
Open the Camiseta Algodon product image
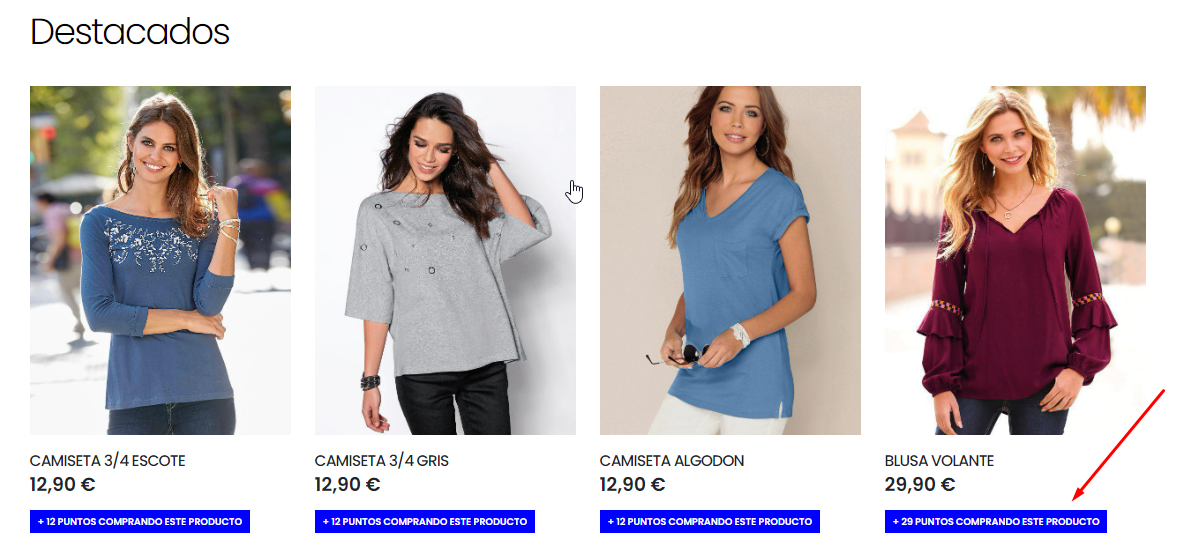730,260
